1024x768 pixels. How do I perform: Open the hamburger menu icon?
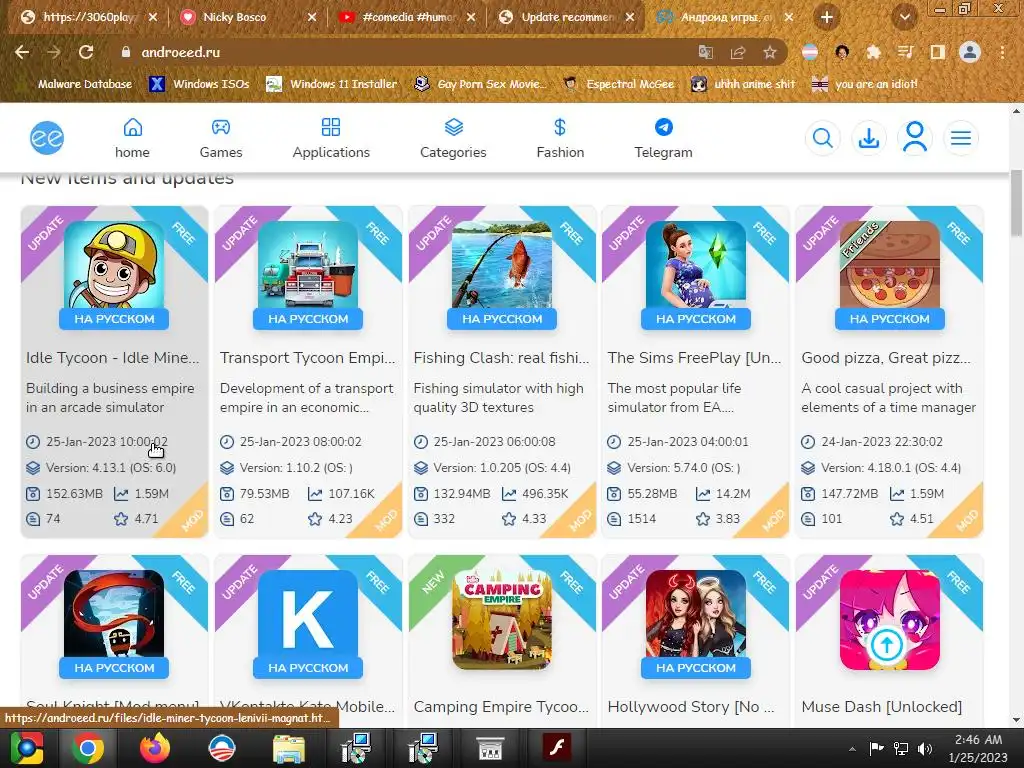[x=961, y=138]
